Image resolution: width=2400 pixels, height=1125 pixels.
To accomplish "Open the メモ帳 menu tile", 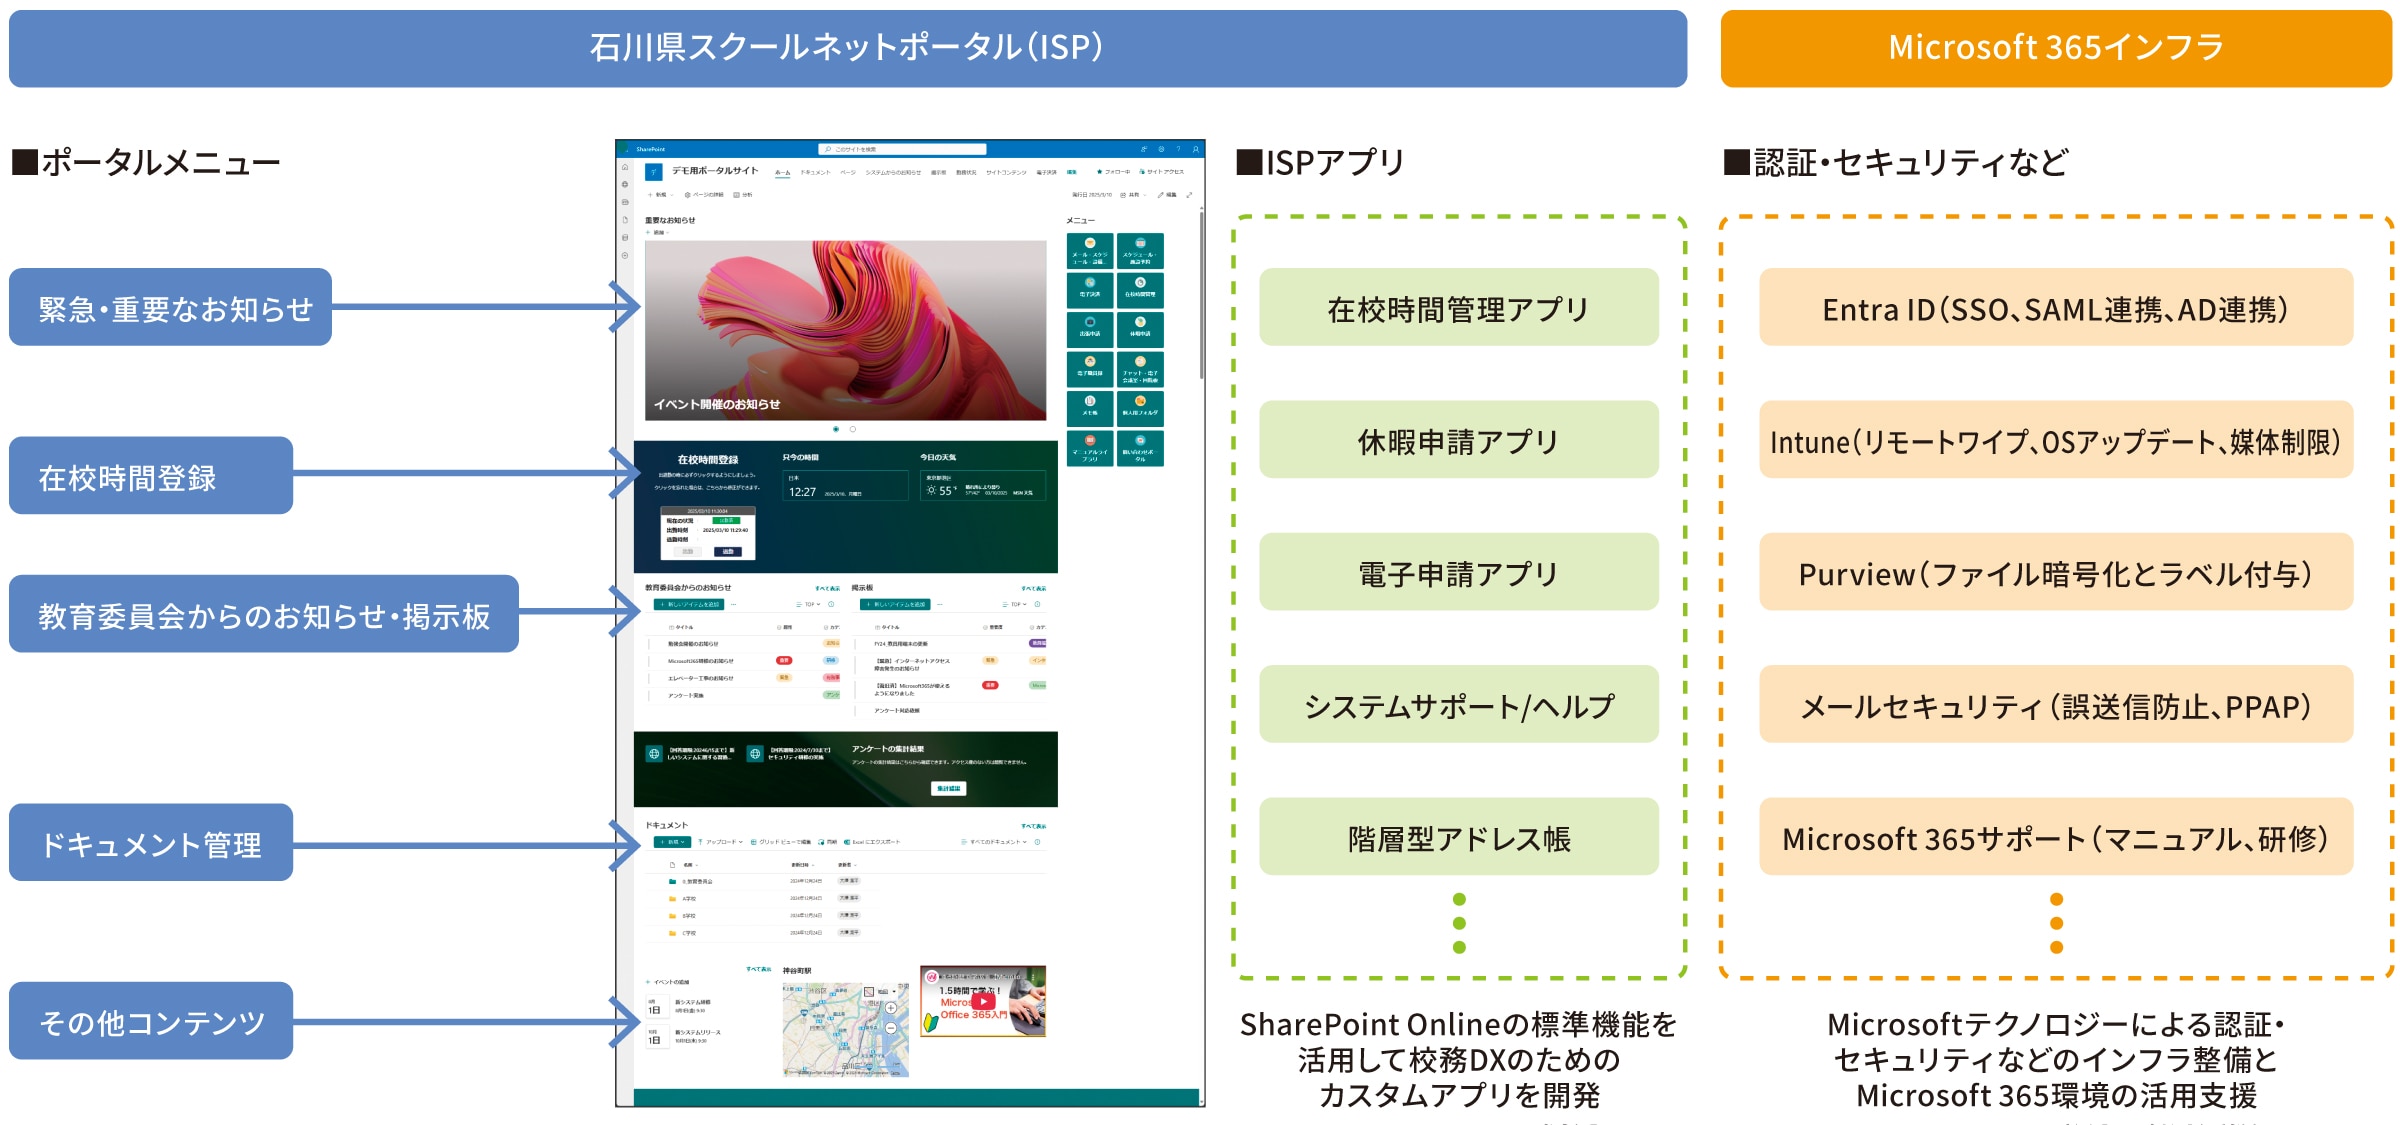I will click(x=1090, y=408).
